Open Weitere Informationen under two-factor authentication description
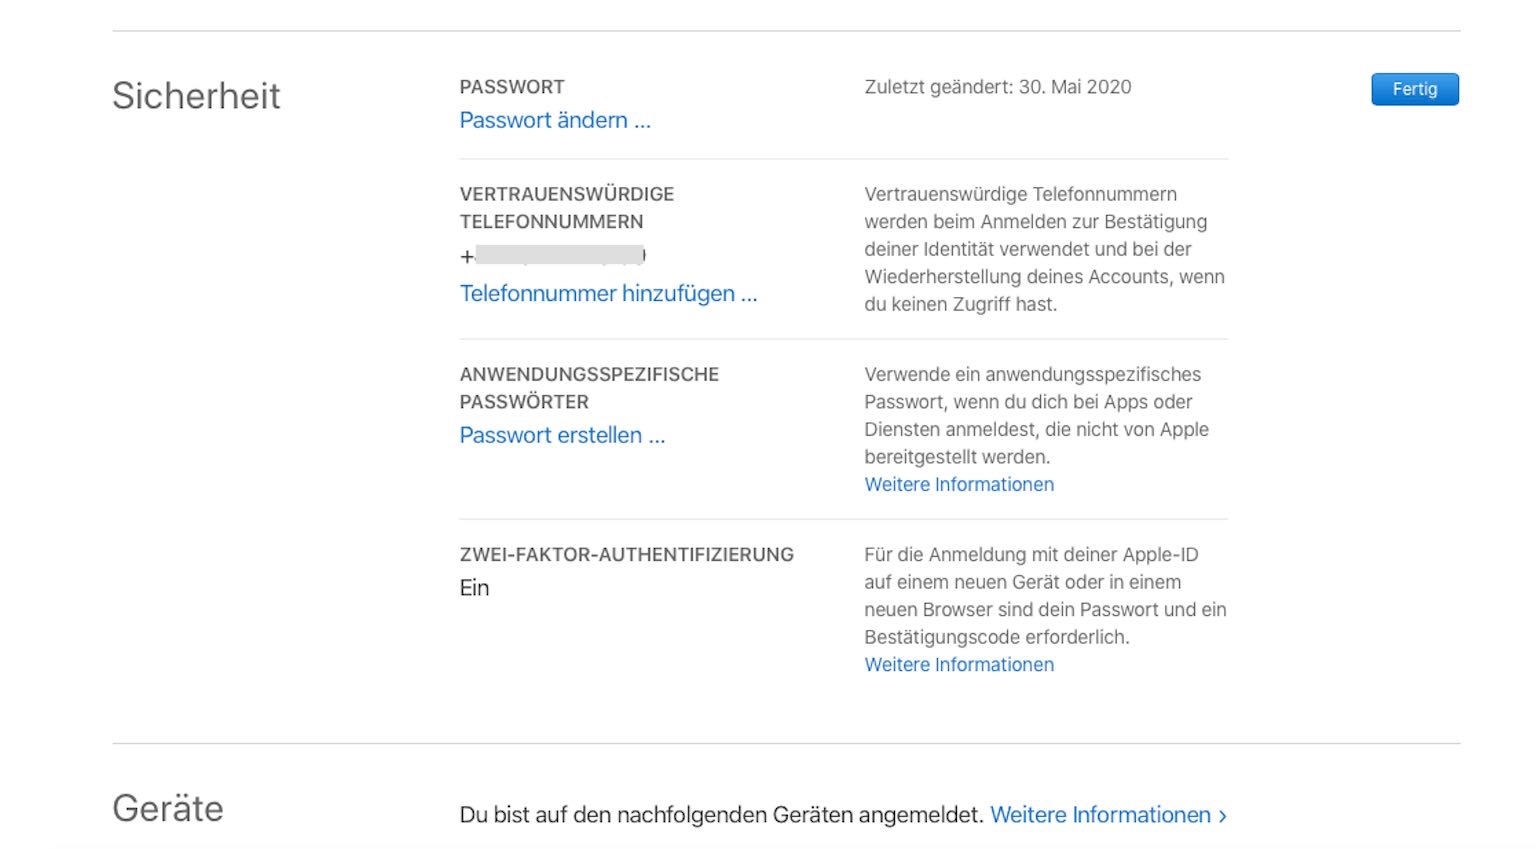1536x849 pixels. click(x=959, y=665)
